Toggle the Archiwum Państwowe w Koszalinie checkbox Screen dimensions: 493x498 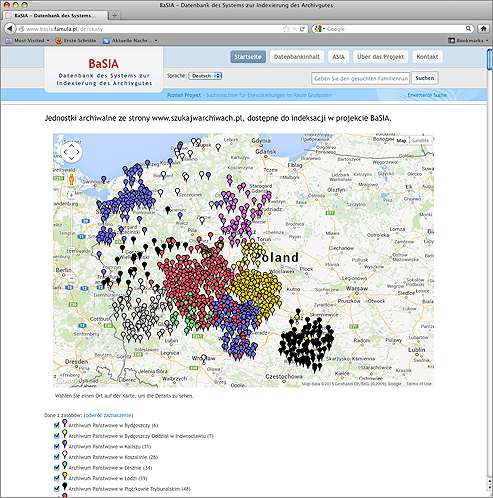point(57,457)
